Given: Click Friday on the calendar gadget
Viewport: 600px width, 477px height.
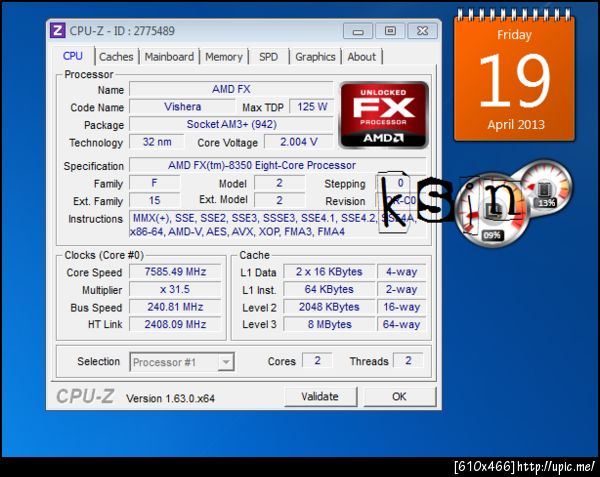Looking at the screenshot, I should [515, 35].
